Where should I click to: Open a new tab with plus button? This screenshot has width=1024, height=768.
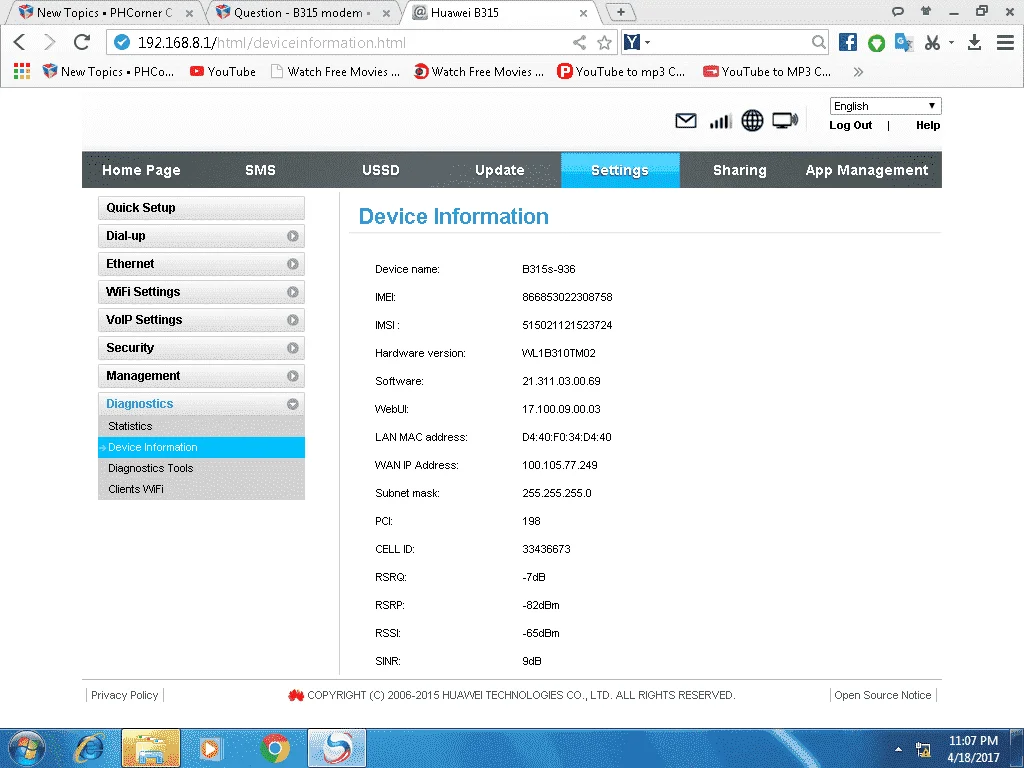pyautogui.click(x=620, y=12)
